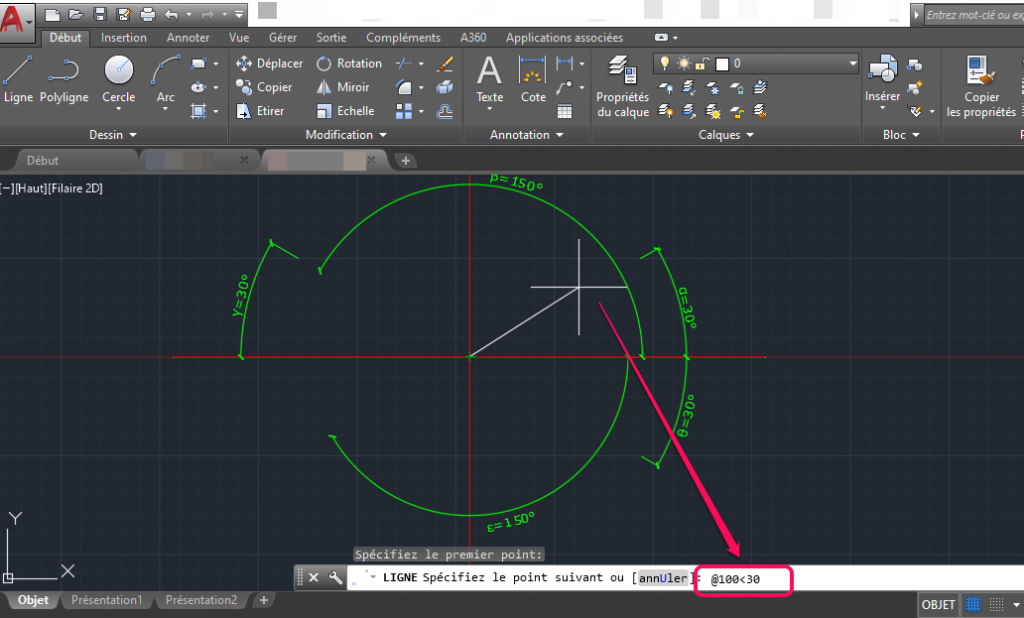This screenshot has width=1024, height=618.
Task: Click the Déplacer move tool
Action: coord(269,63)
